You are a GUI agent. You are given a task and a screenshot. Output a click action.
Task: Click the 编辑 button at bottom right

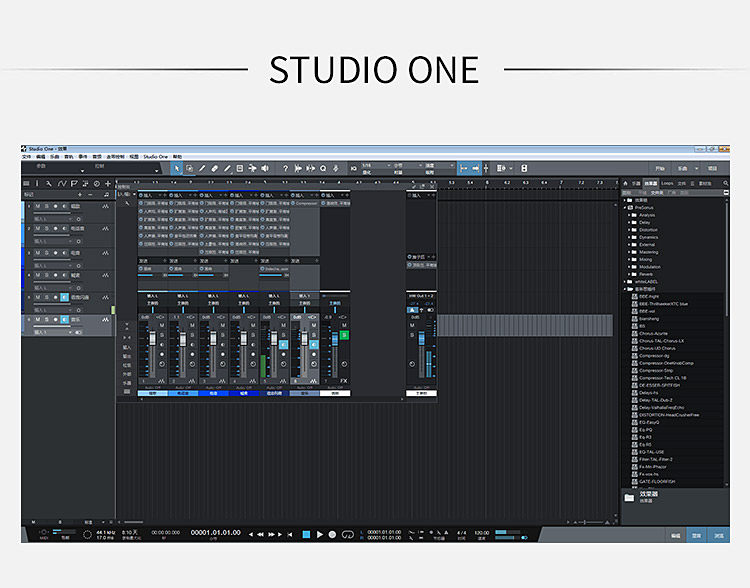tap(675, 535)
